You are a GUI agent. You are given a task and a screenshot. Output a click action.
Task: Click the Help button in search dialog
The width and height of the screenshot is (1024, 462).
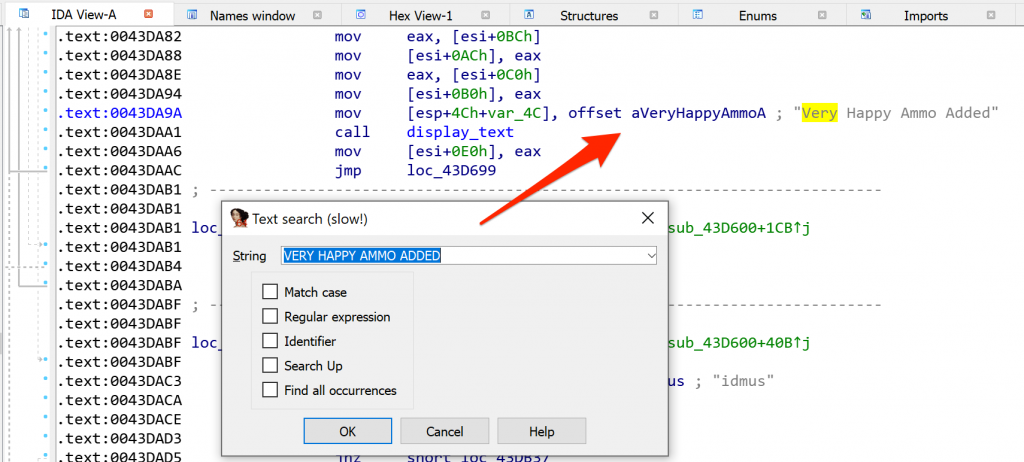[x=541, y=431]
